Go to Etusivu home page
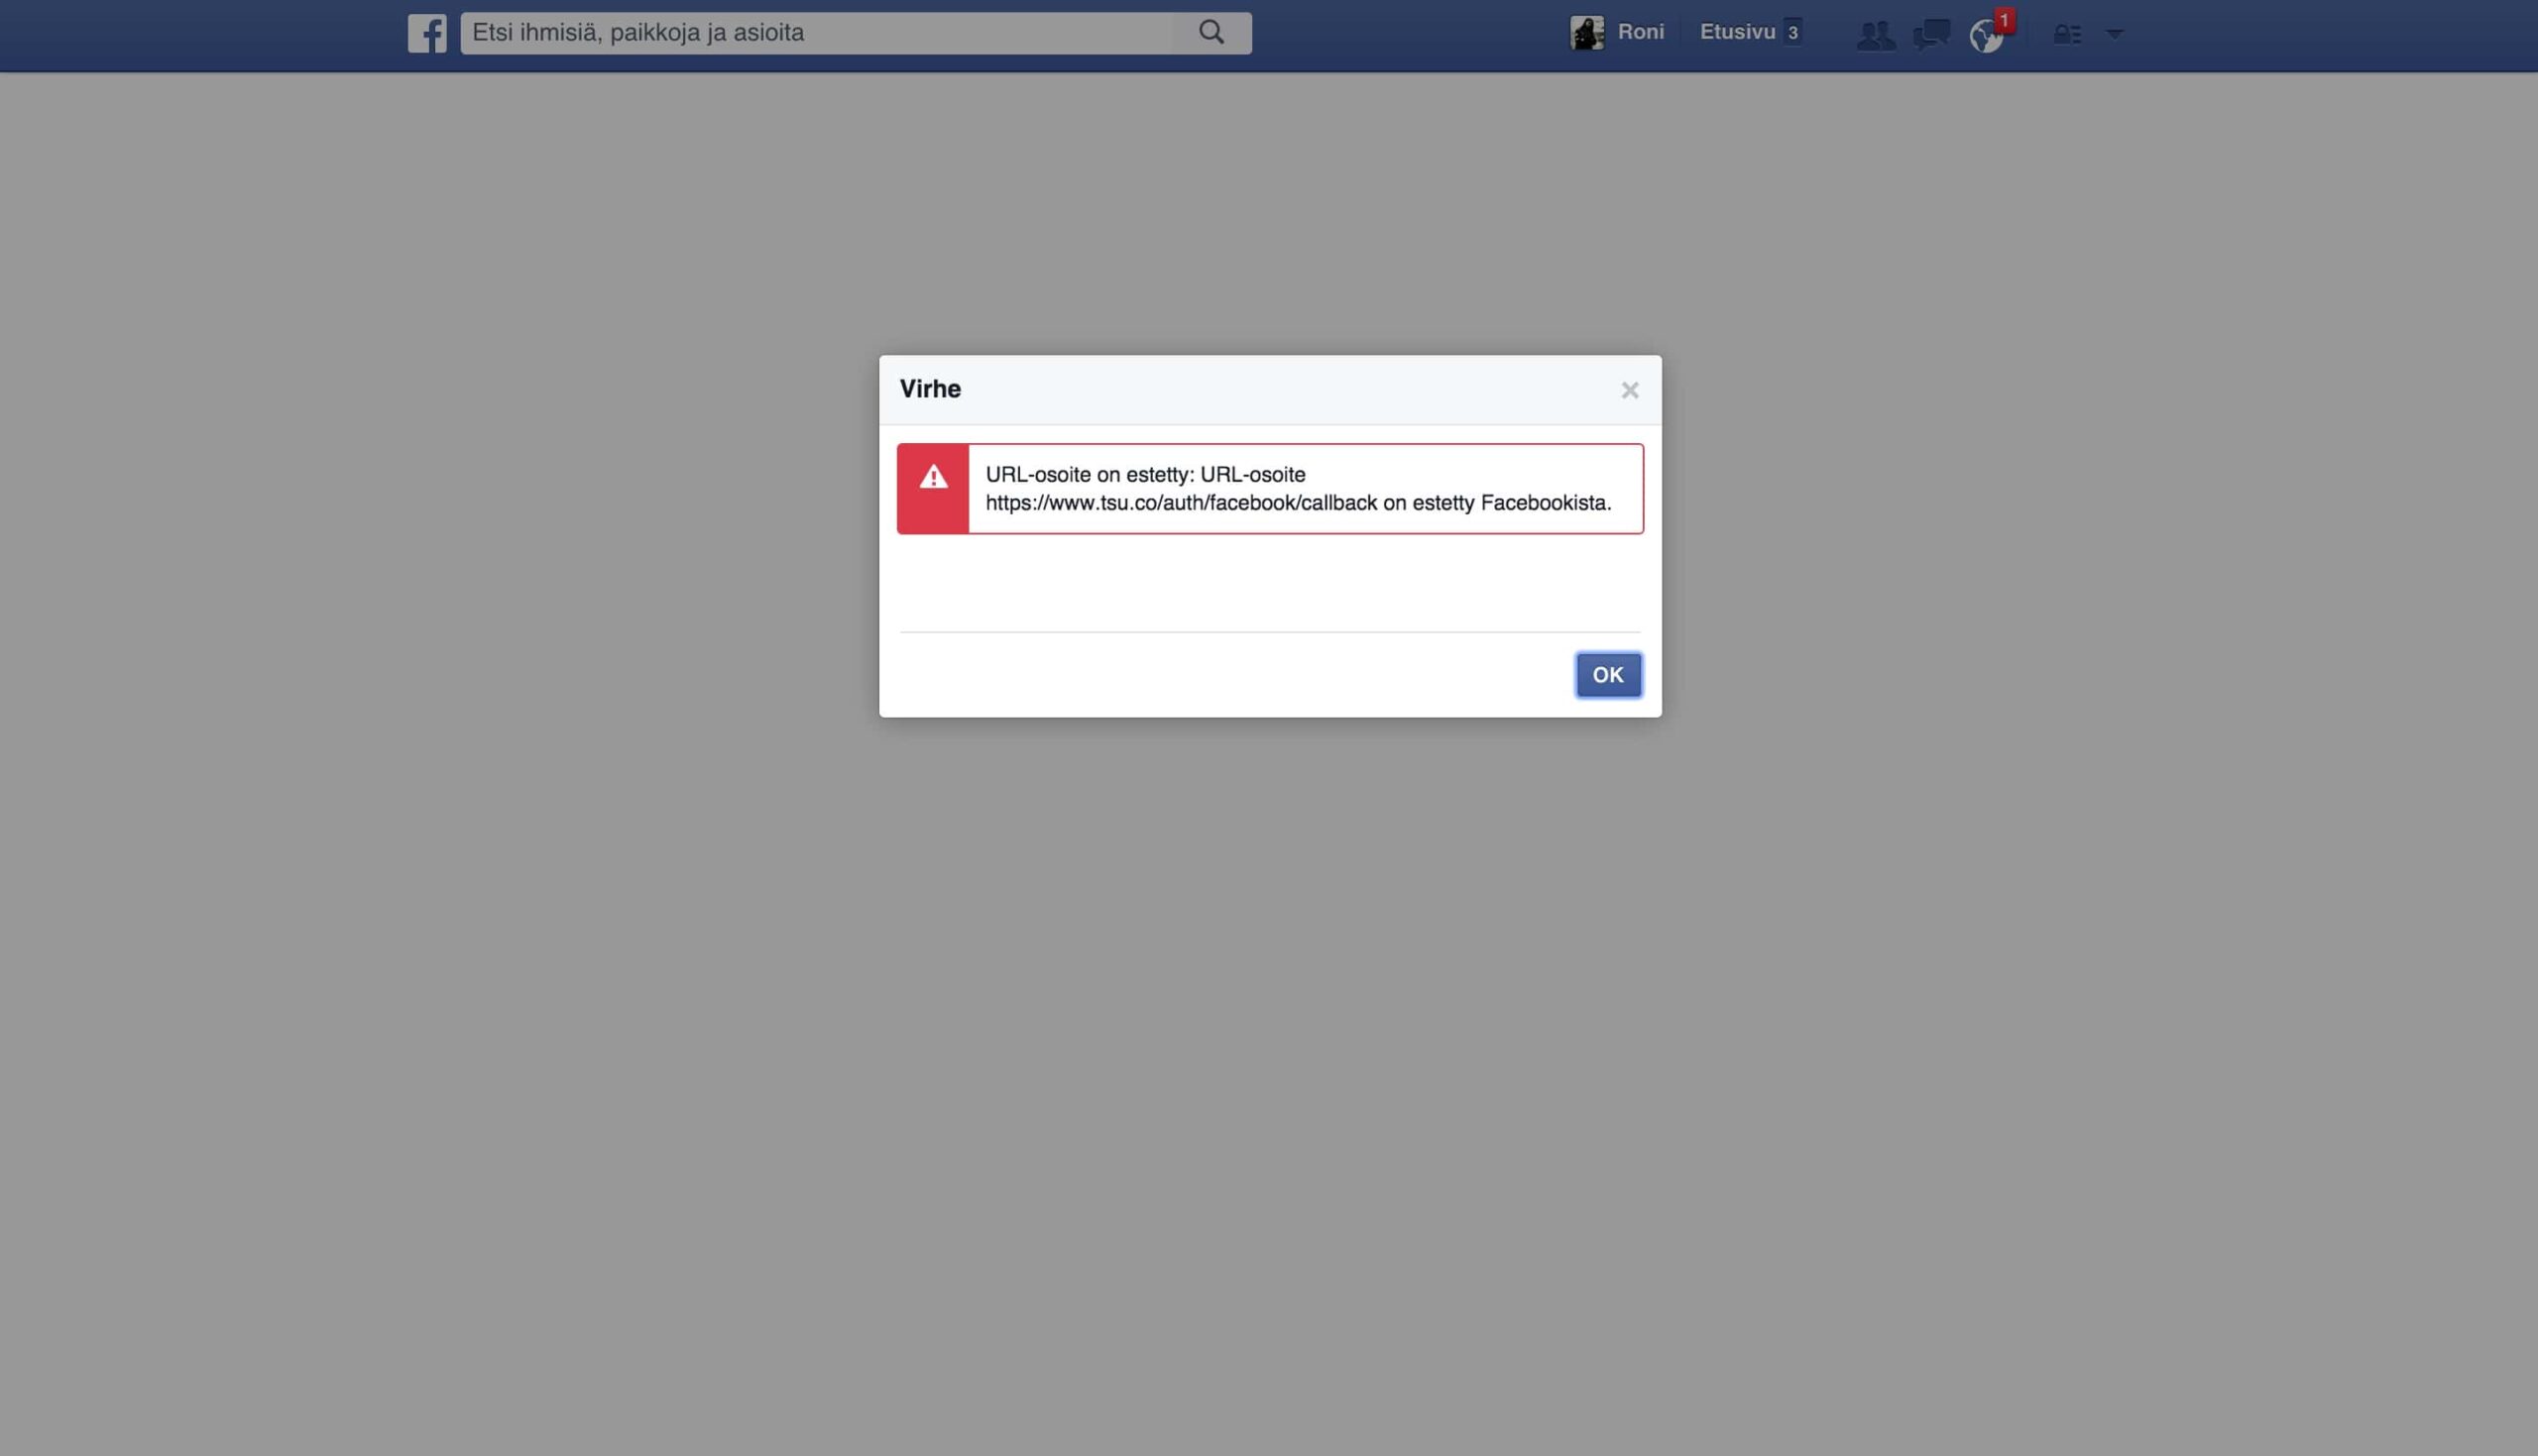 pos(1737,32)
